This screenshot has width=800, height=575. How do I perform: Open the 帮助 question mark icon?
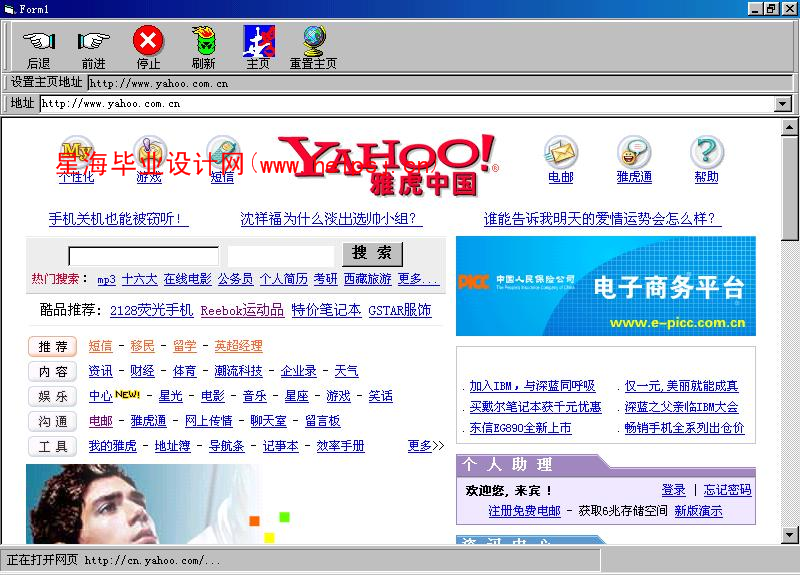click(707, 152)
